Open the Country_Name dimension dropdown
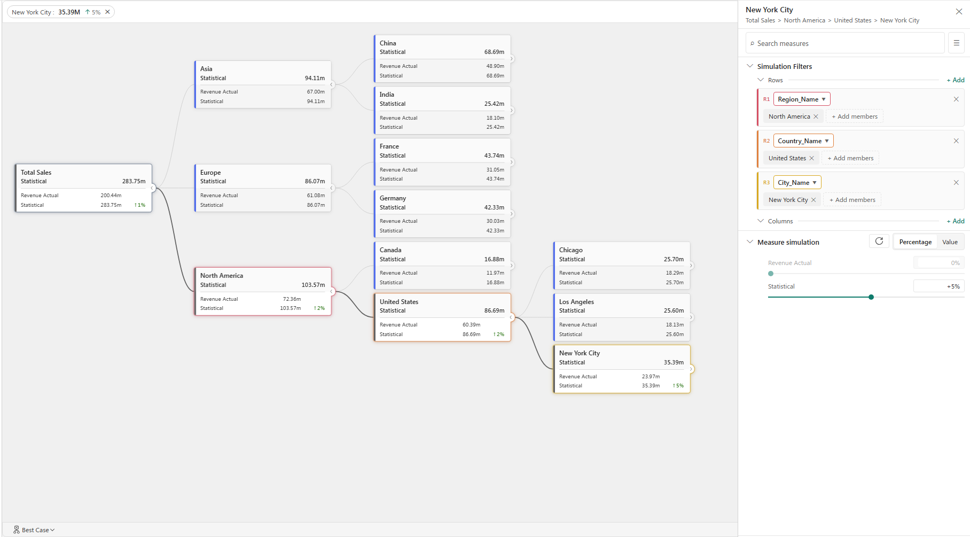This screenshot has height=537, width=970. tap(803, 141)
